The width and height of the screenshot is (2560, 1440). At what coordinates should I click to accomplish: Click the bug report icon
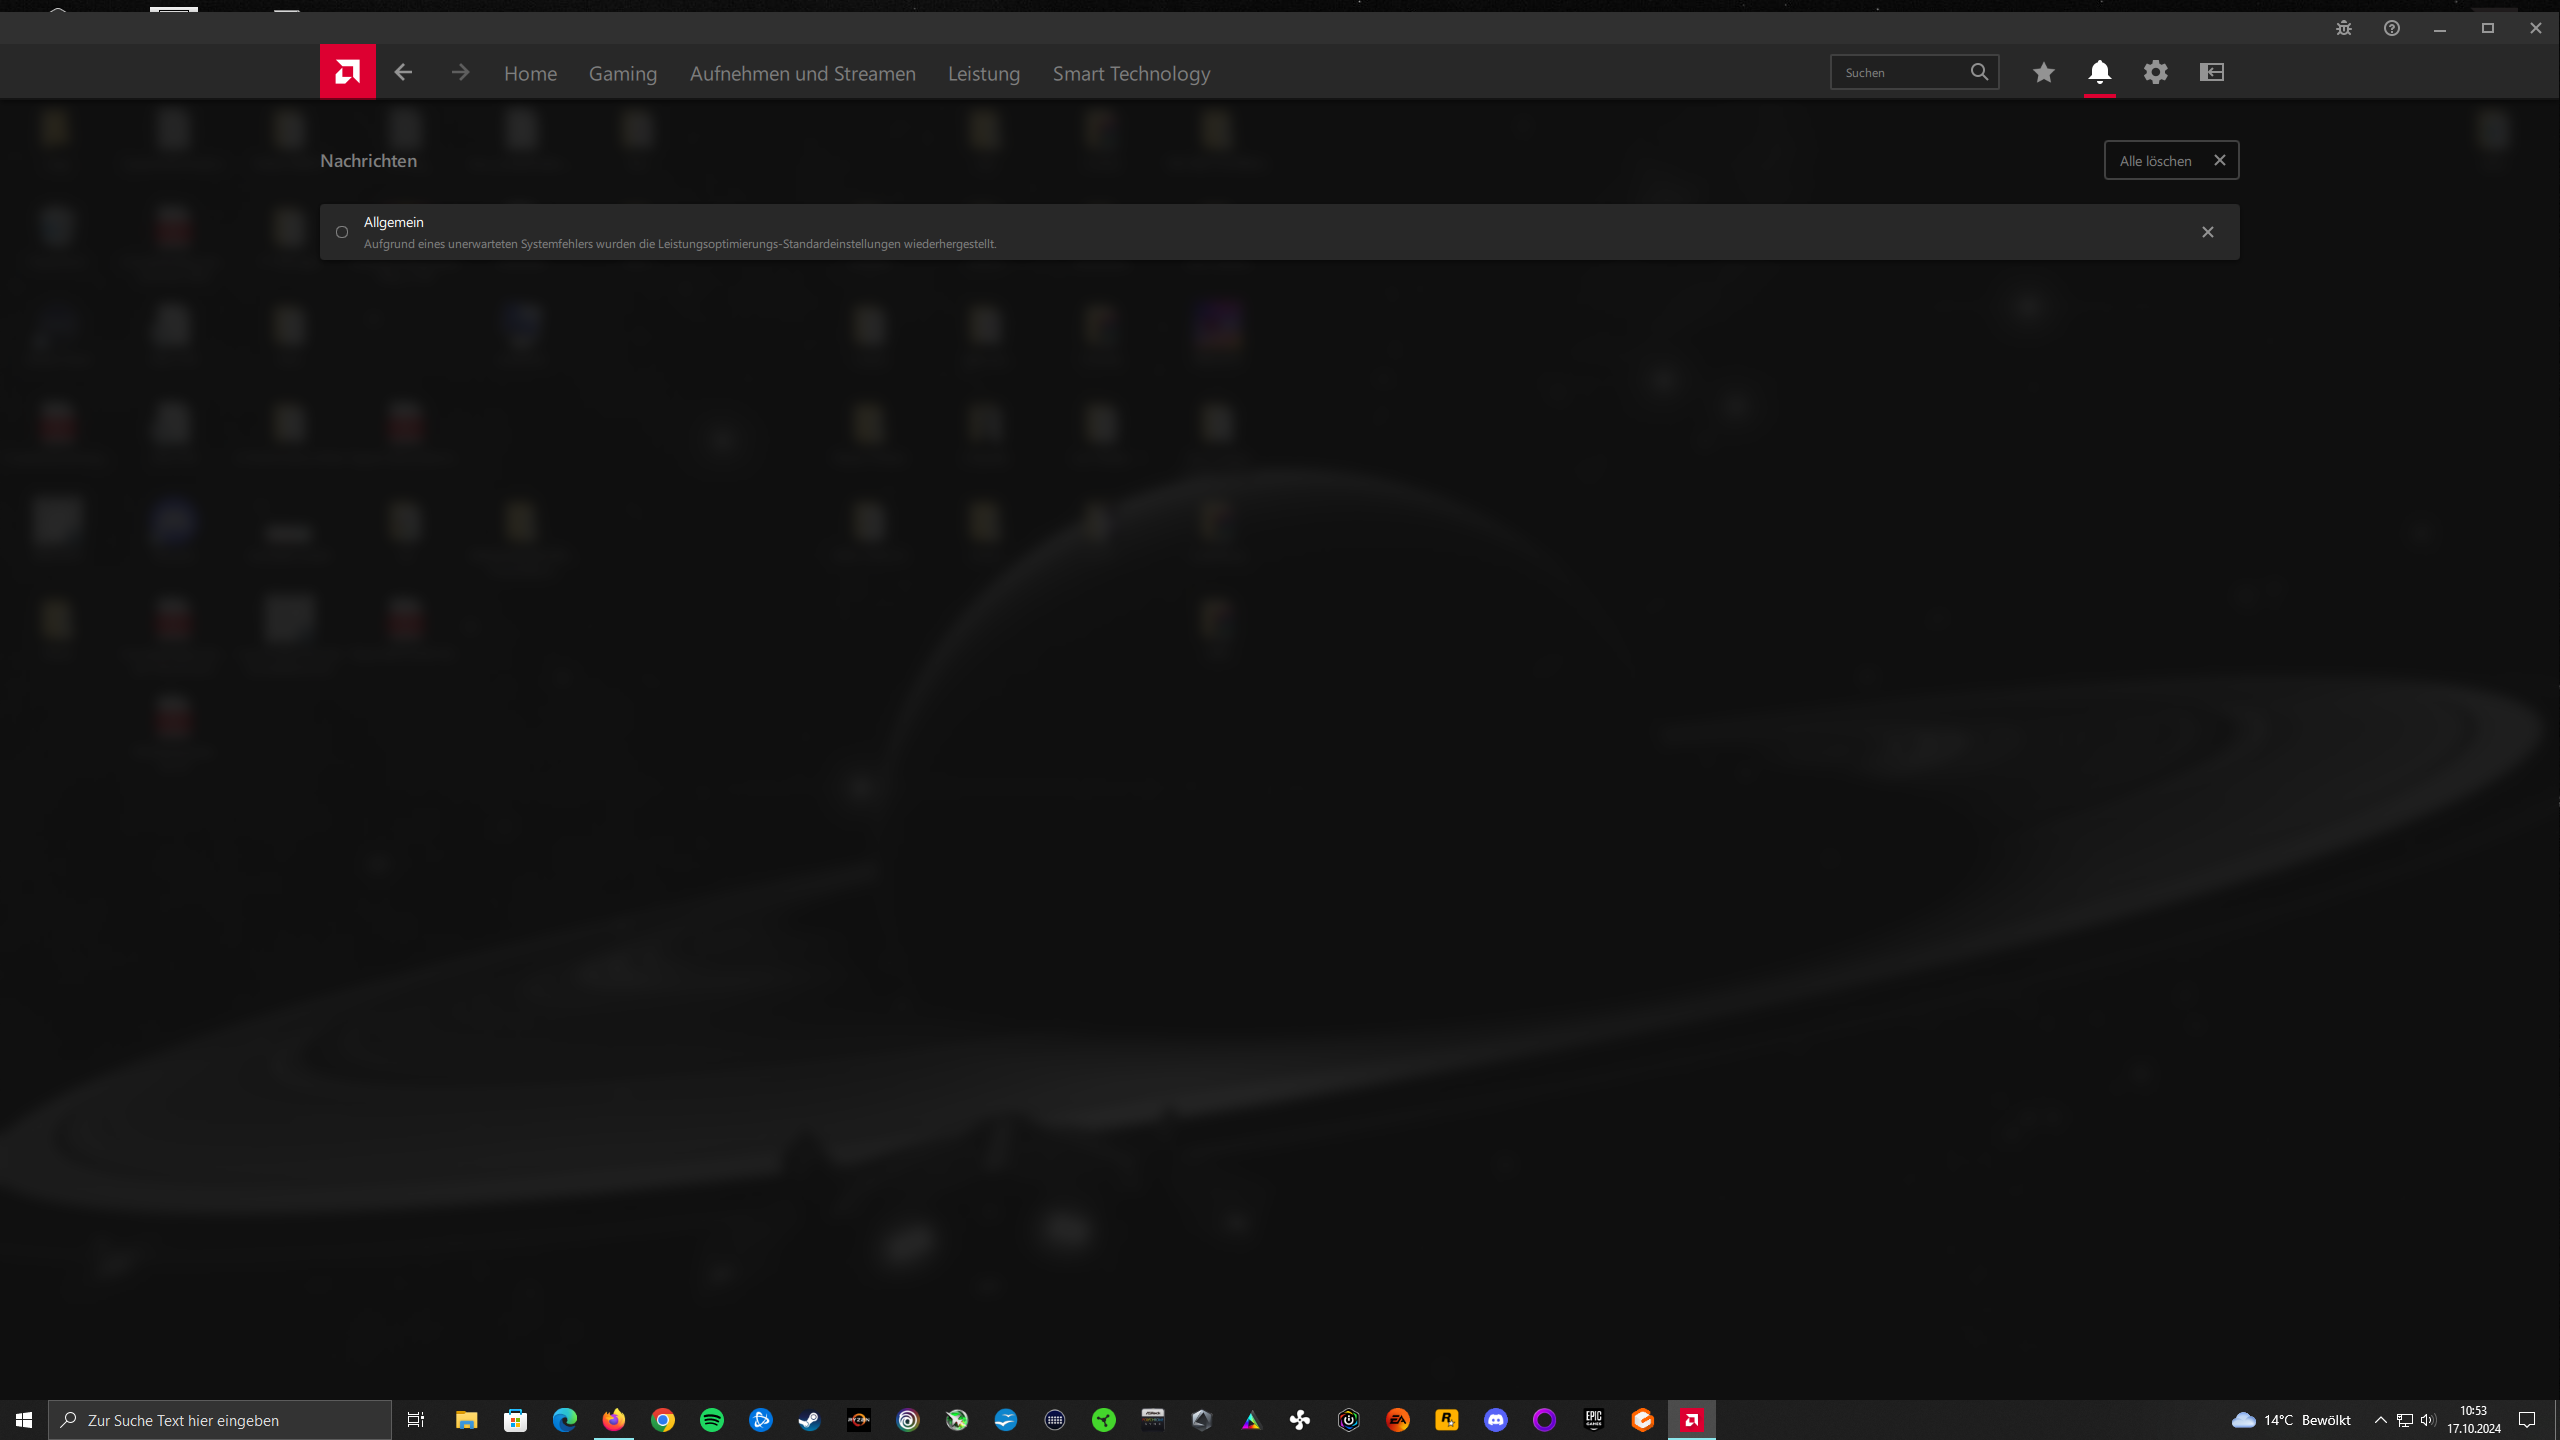coord(2344,28)
